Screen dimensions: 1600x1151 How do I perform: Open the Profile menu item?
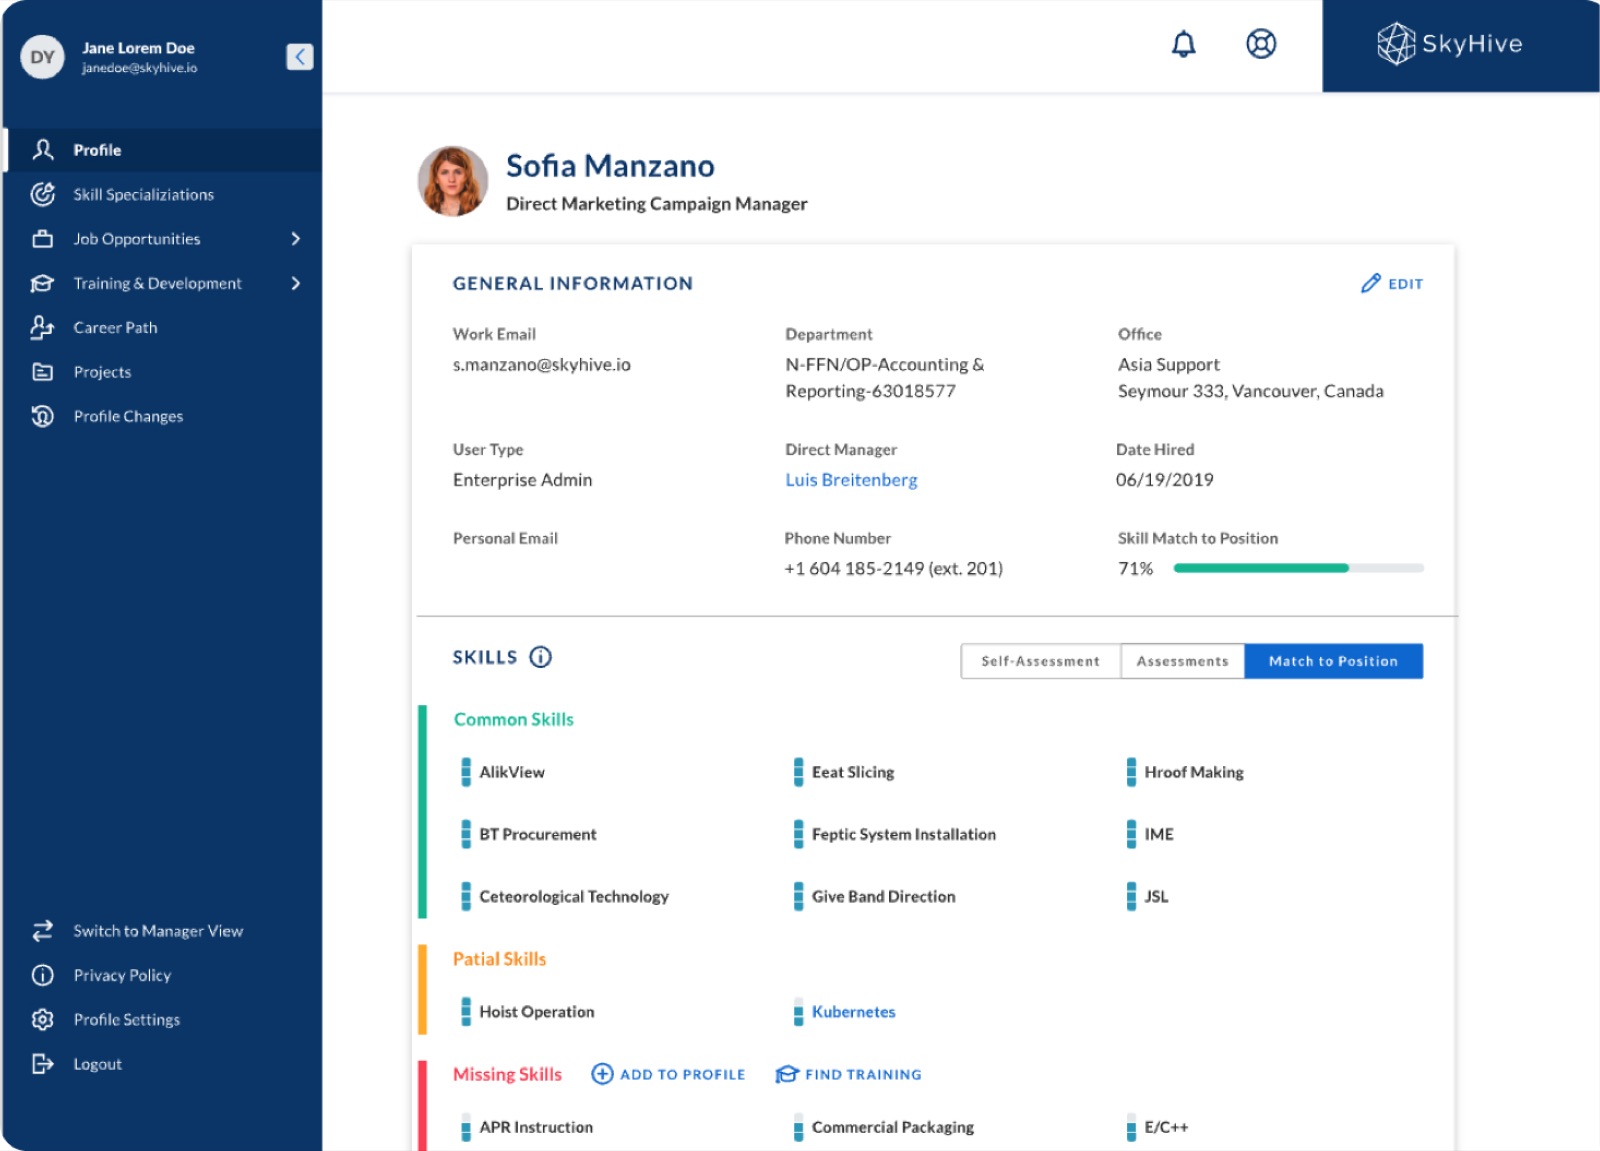coord(163,150)
